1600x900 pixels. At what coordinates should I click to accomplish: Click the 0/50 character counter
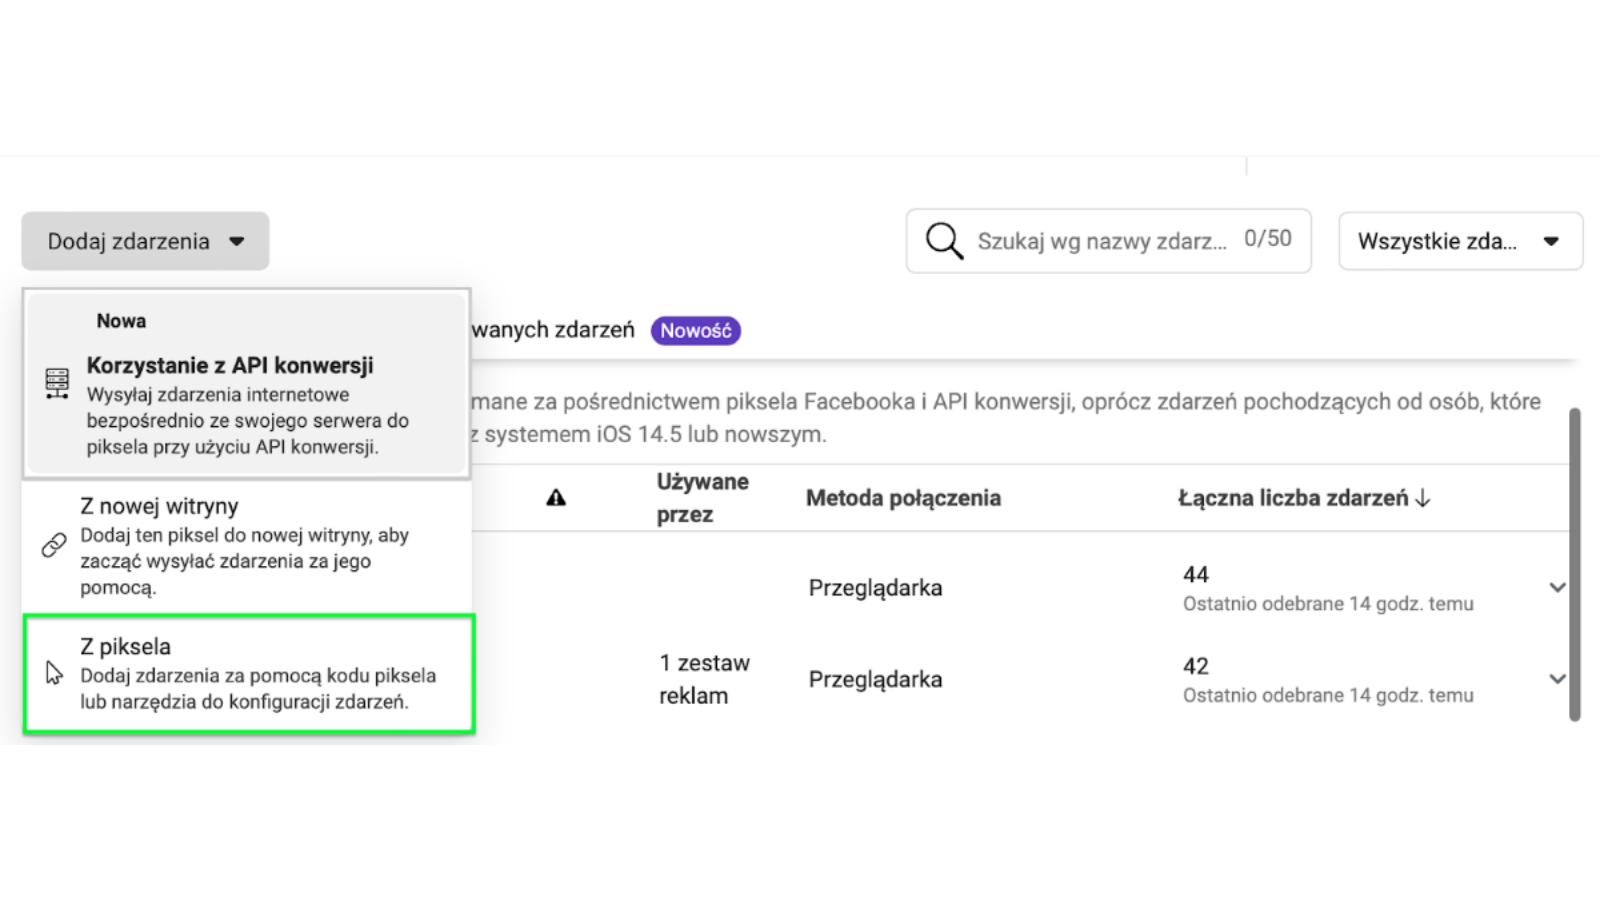coord(1268,238)
